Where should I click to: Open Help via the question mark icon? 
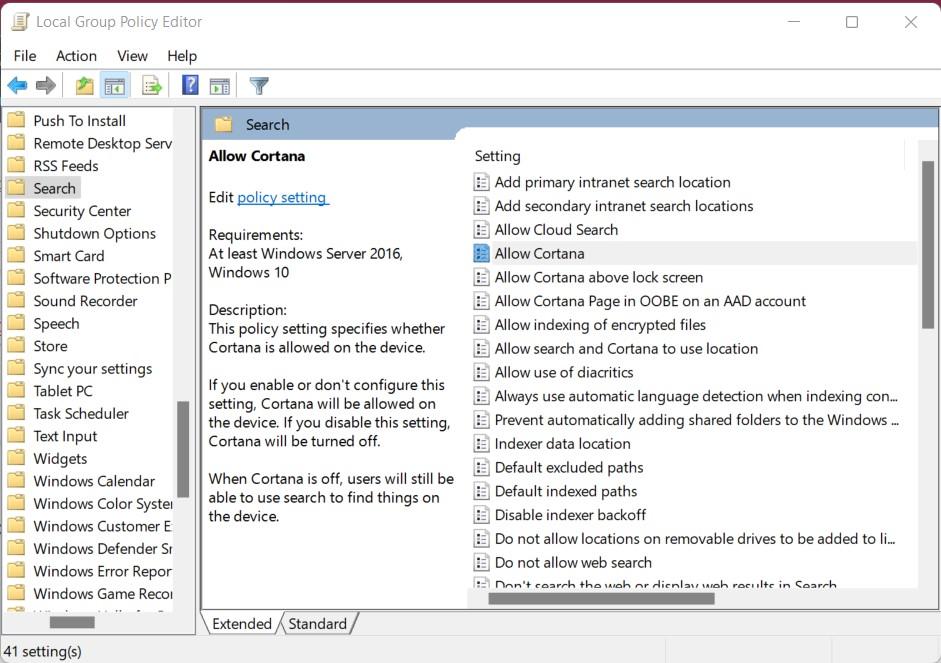click(x=190, y=86)
